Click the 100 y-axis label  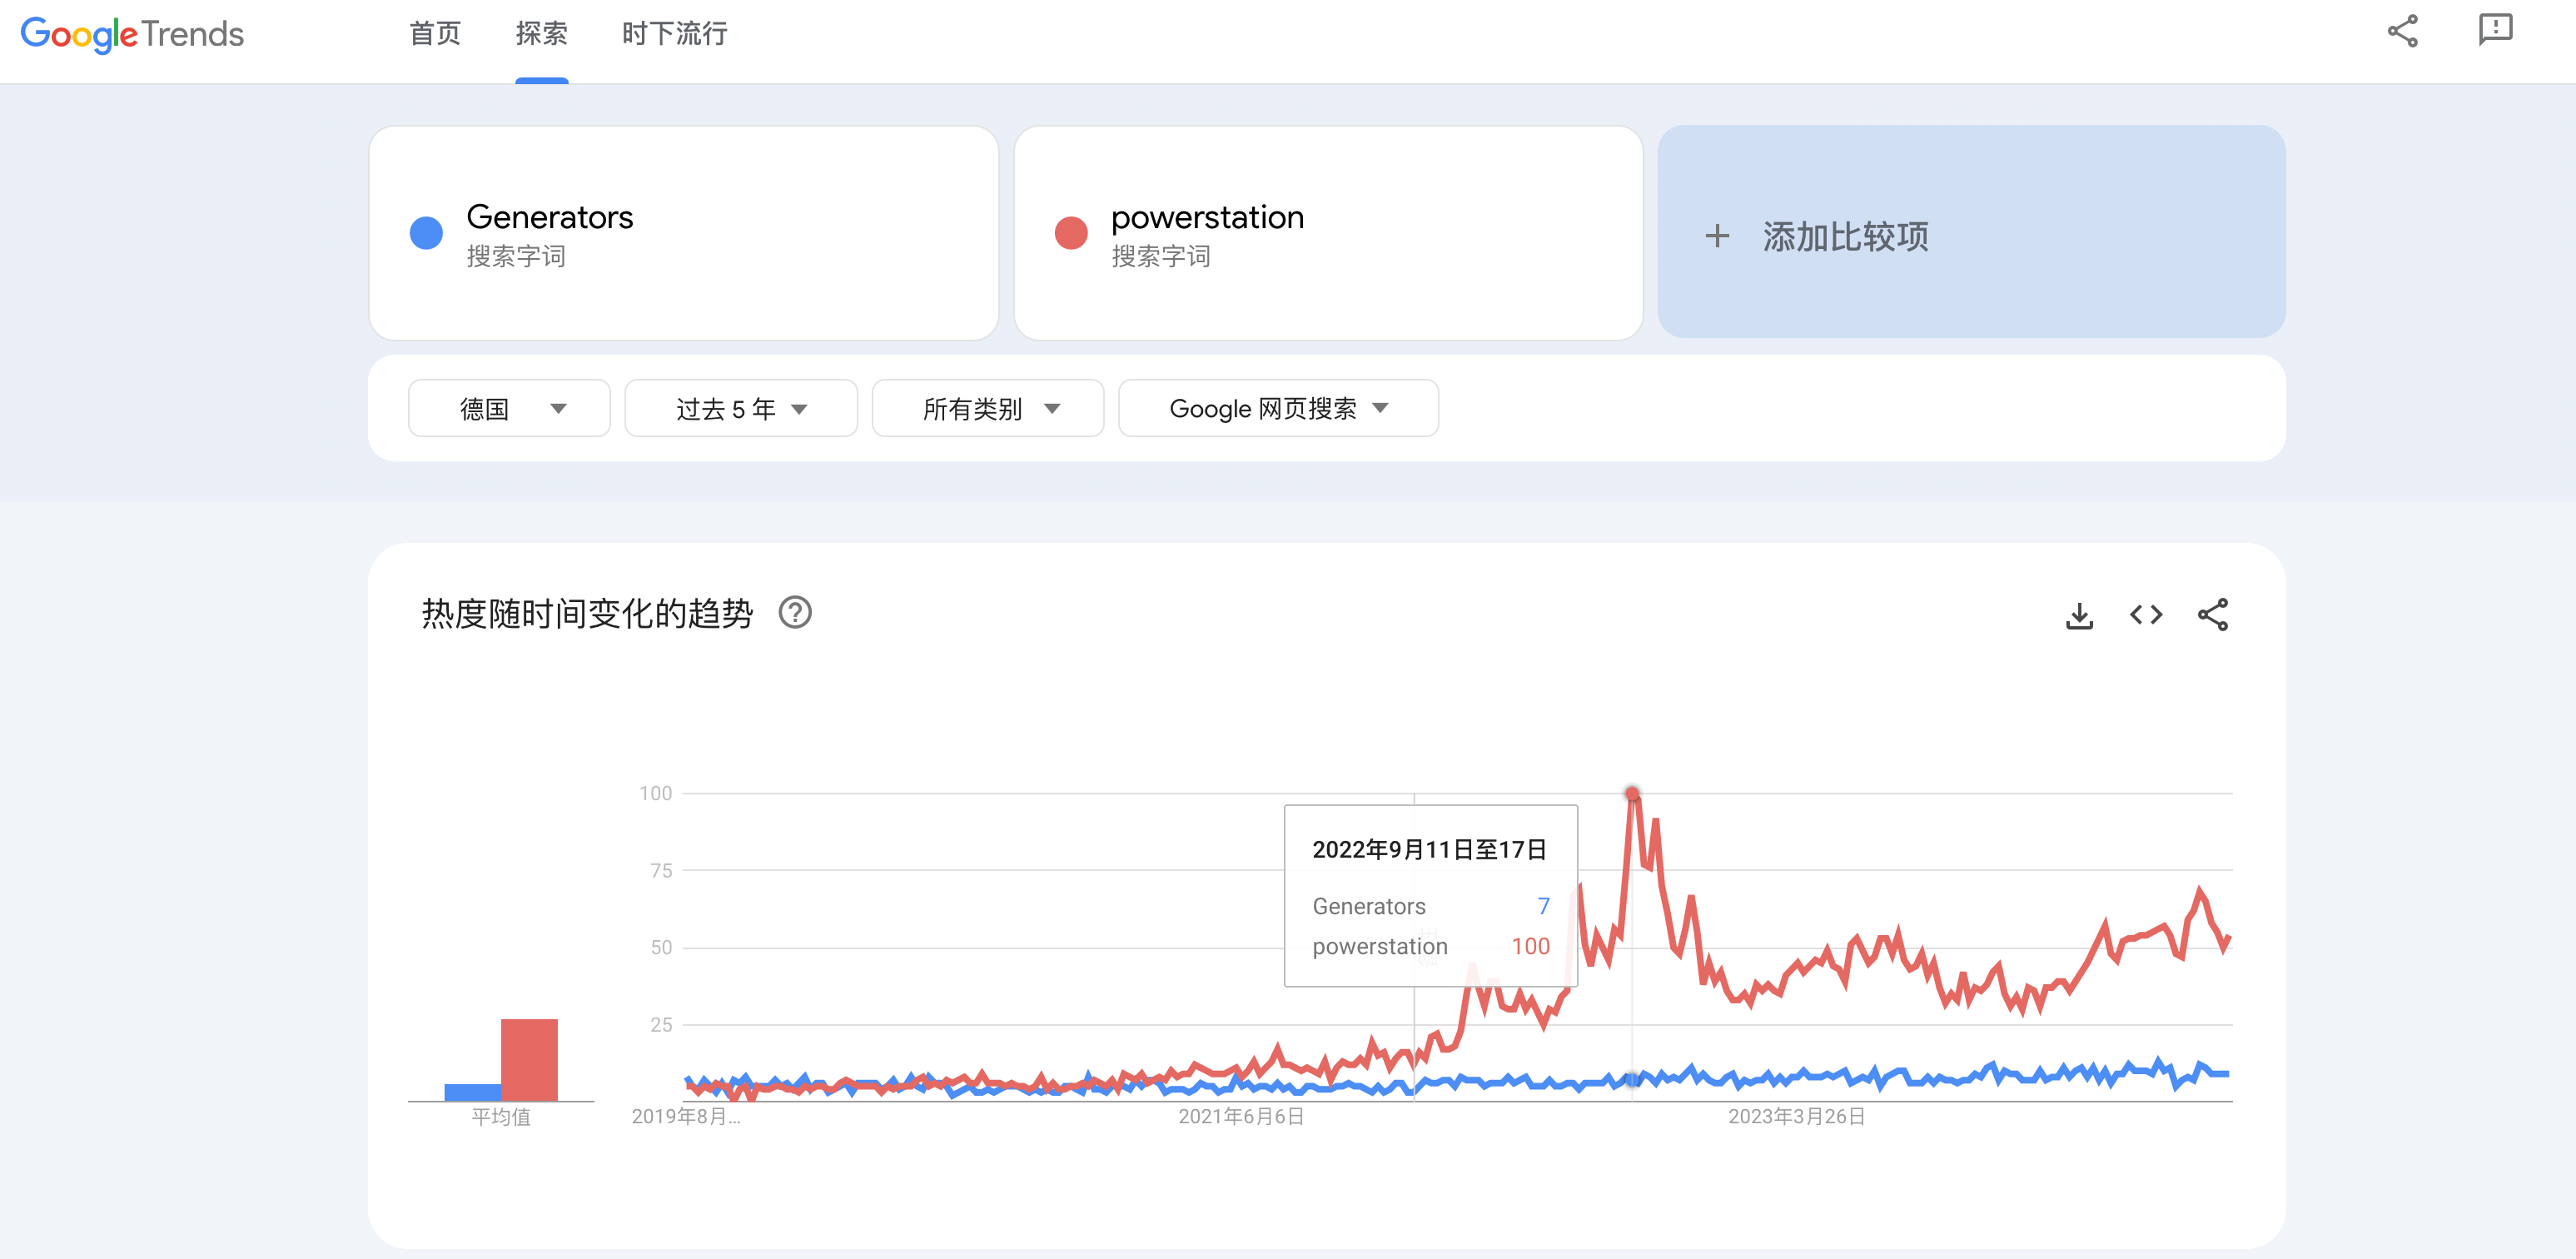click(x=656, y=794)
